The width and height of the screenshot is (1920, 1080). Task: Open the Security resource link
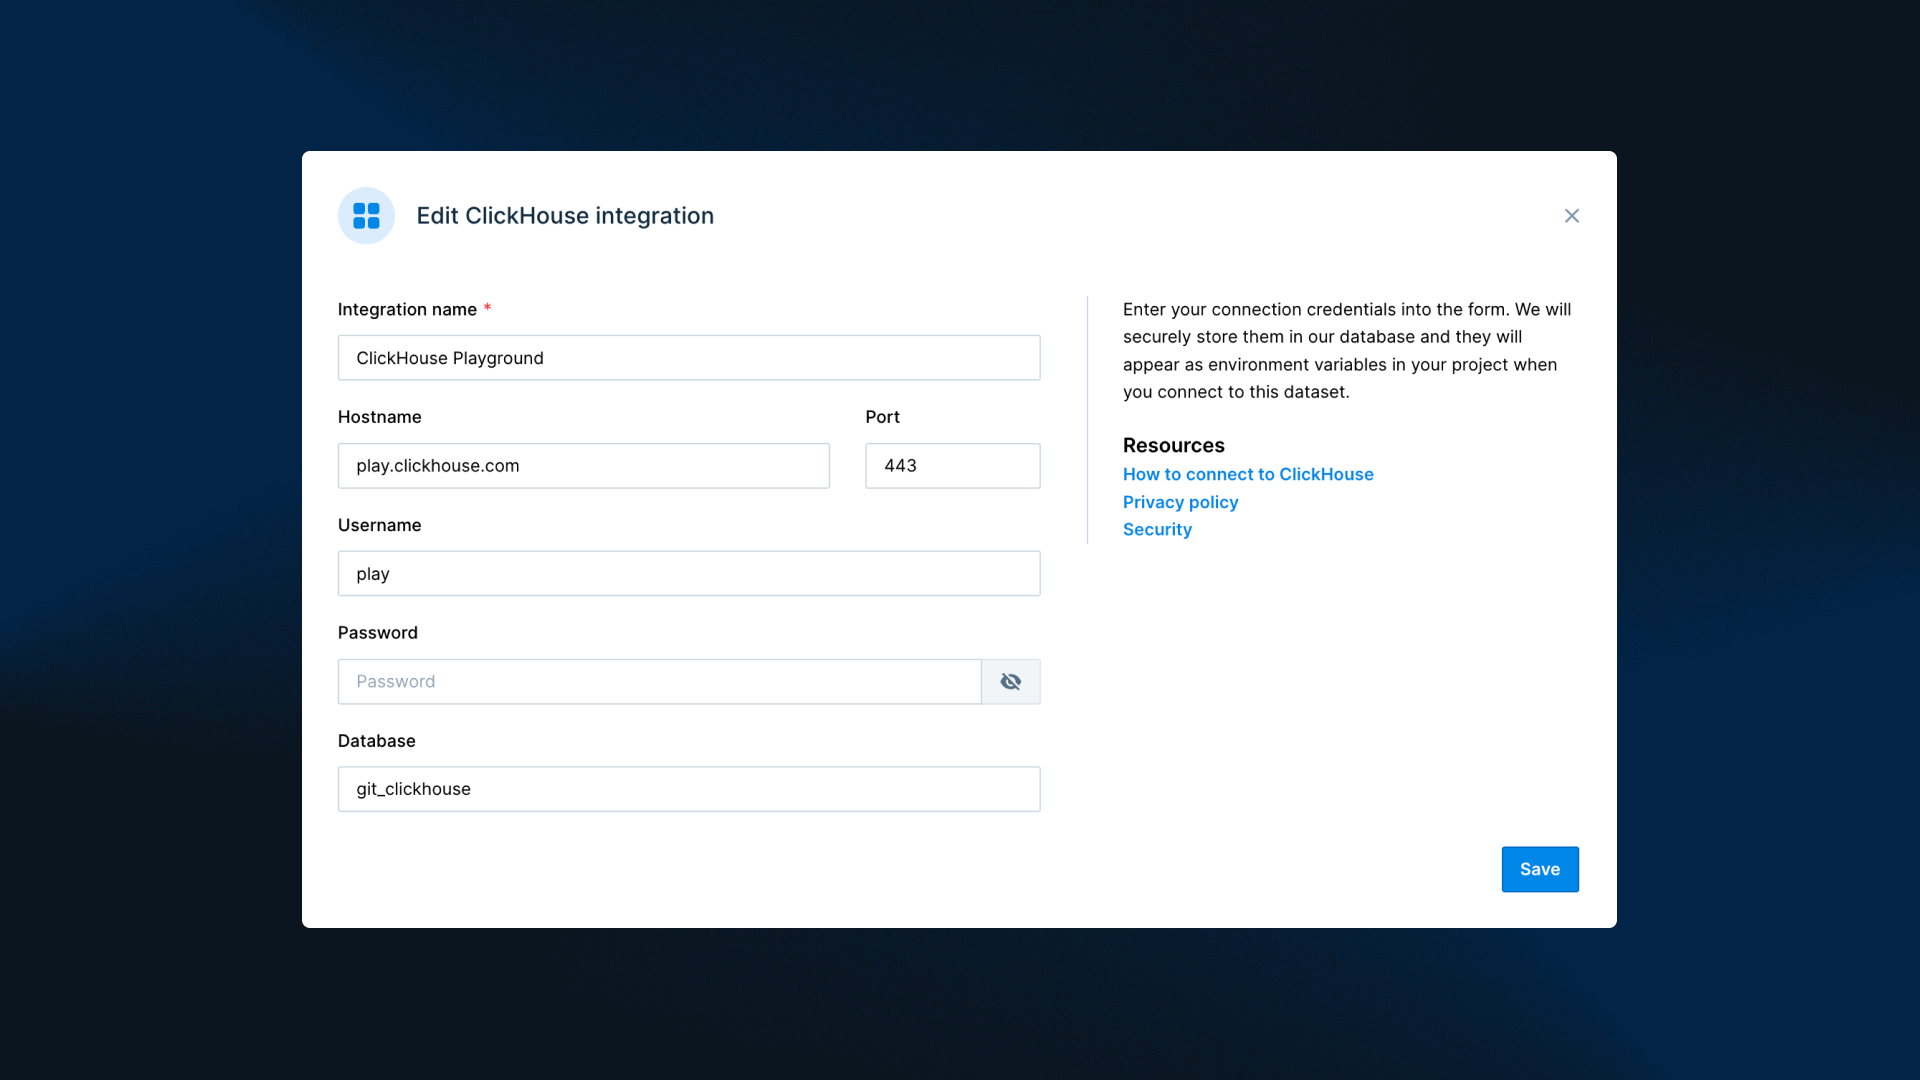[x=1157, y=529]
